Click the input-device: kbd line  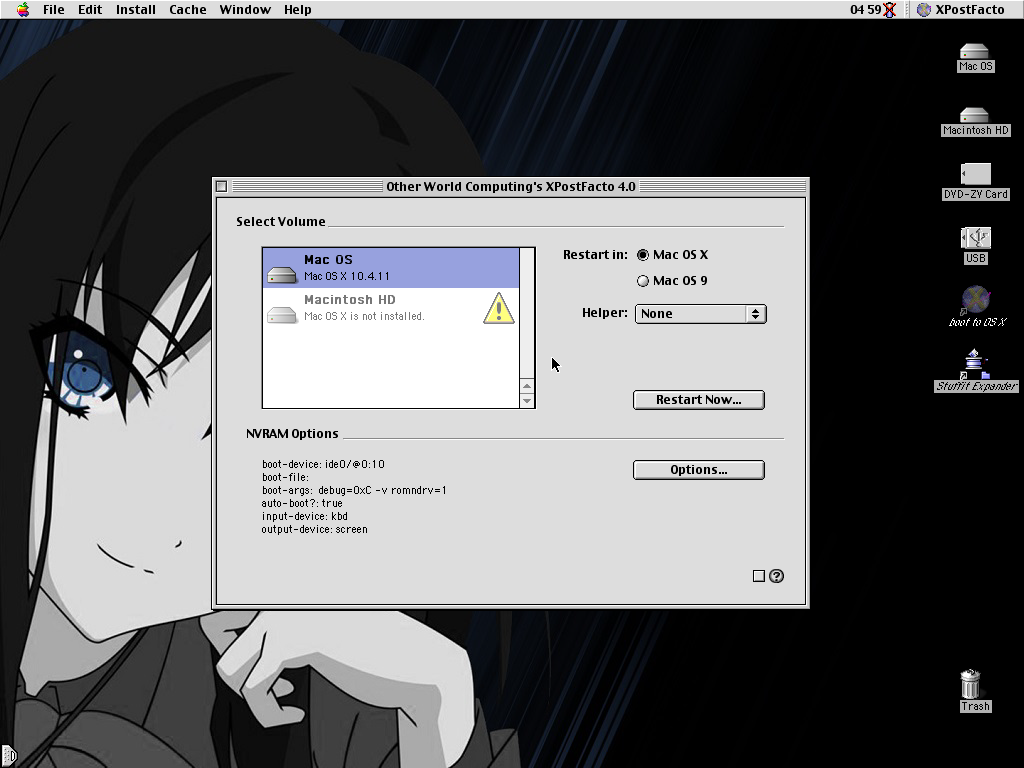[304, 517]
